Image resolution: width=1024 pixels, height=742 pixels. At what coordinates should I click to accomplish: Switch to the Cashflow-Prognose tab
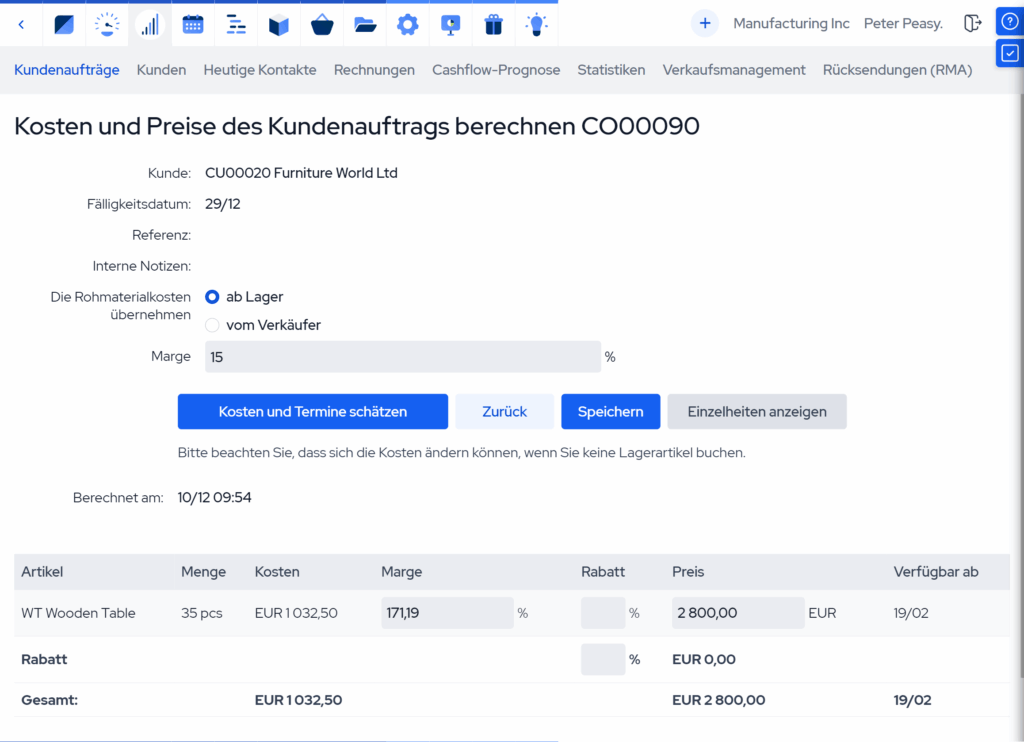(x=496, y=70)
